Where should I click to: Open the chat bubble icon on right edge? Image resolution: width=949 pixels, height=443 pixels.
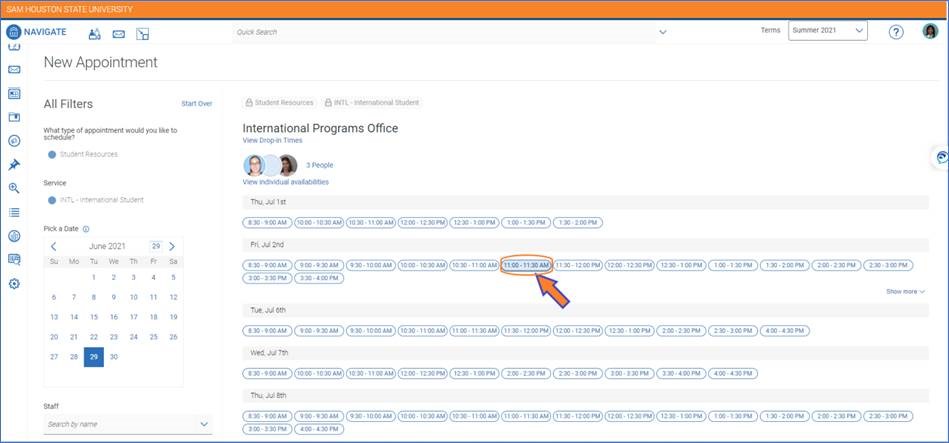pyautogui.click(x=940, y=157)
